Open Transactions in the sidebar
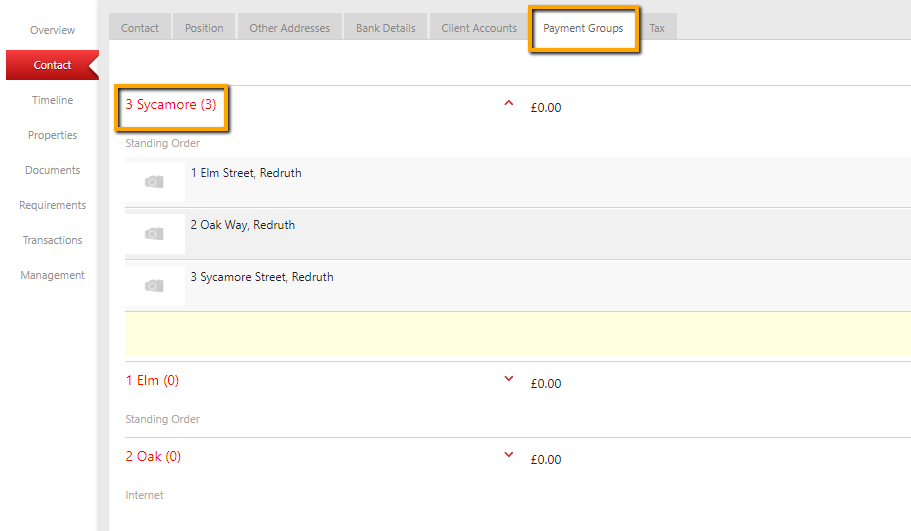The image size is (911, 531). (52, 240)
